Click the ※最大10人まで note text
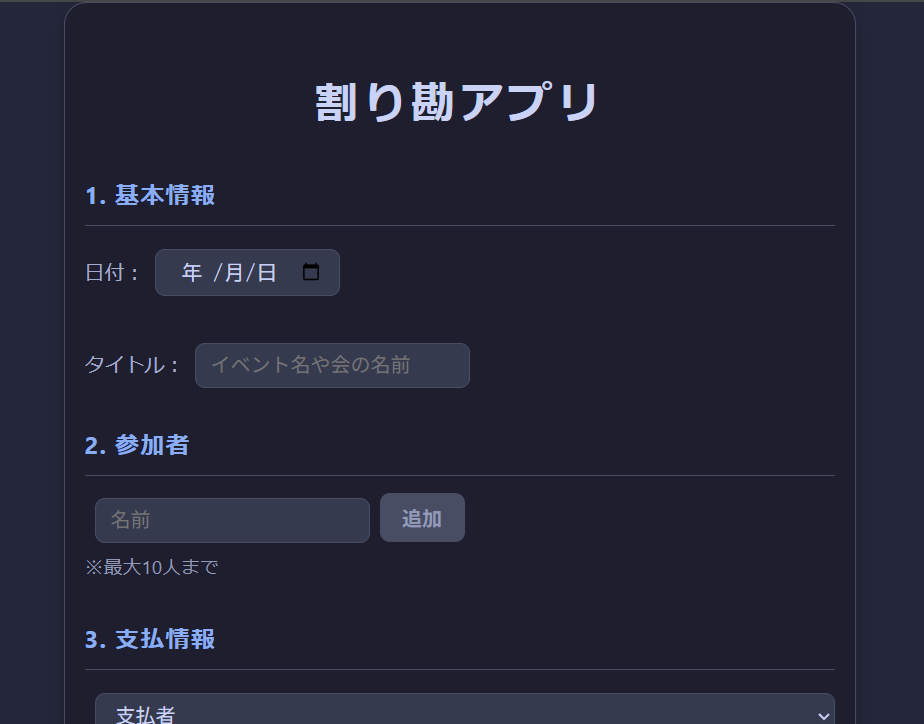This screenshot has height=724, width=924. coord(152,568)
